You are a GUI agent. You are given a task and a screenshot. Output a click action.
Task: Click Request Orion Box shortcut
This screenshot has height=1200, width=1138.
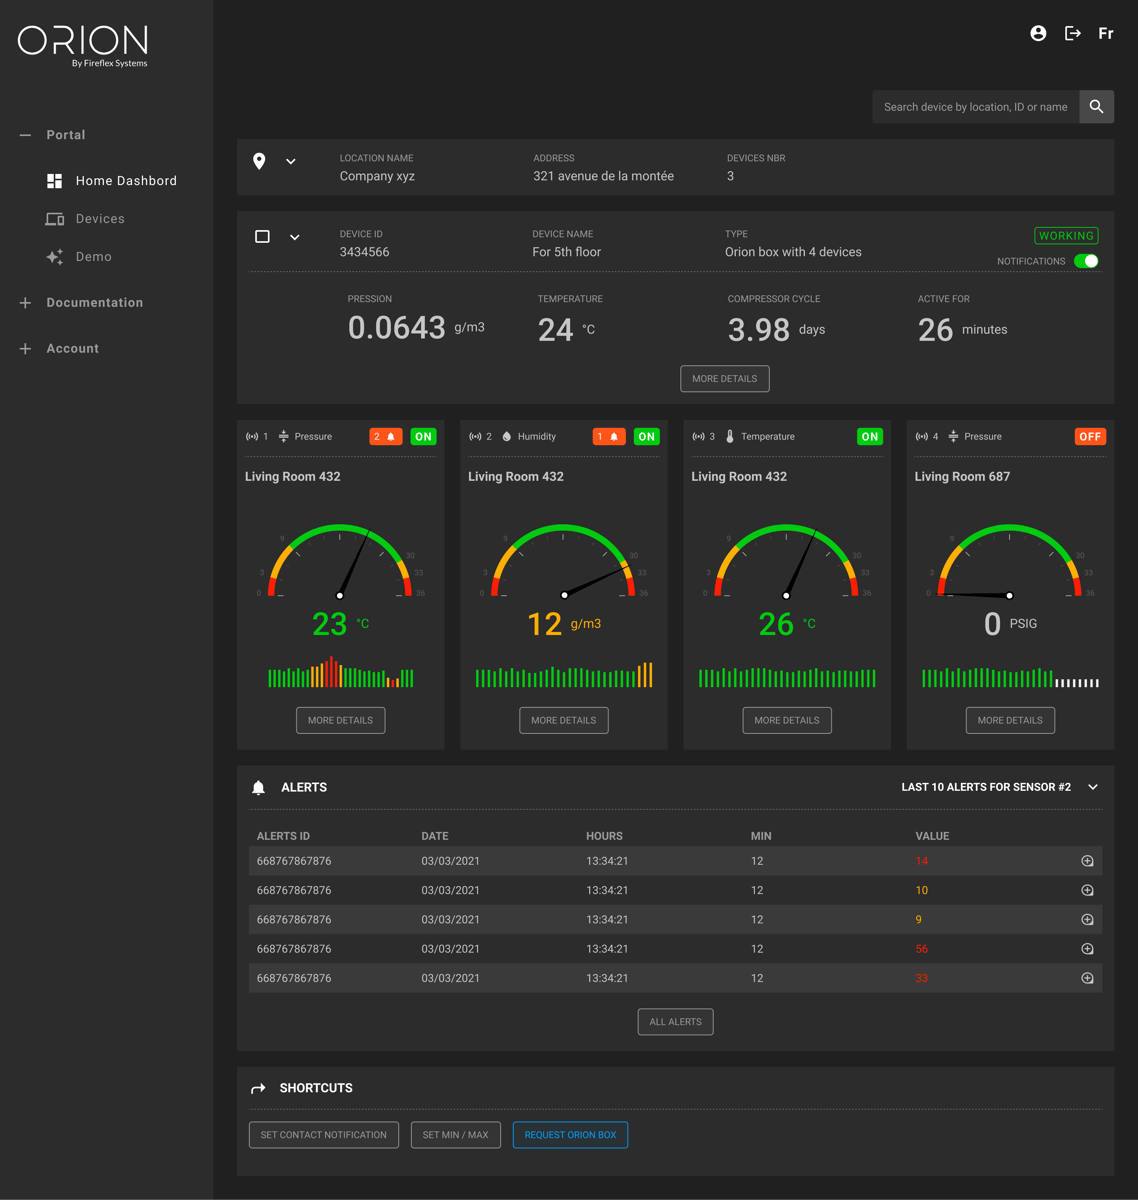coord(570,1135)
